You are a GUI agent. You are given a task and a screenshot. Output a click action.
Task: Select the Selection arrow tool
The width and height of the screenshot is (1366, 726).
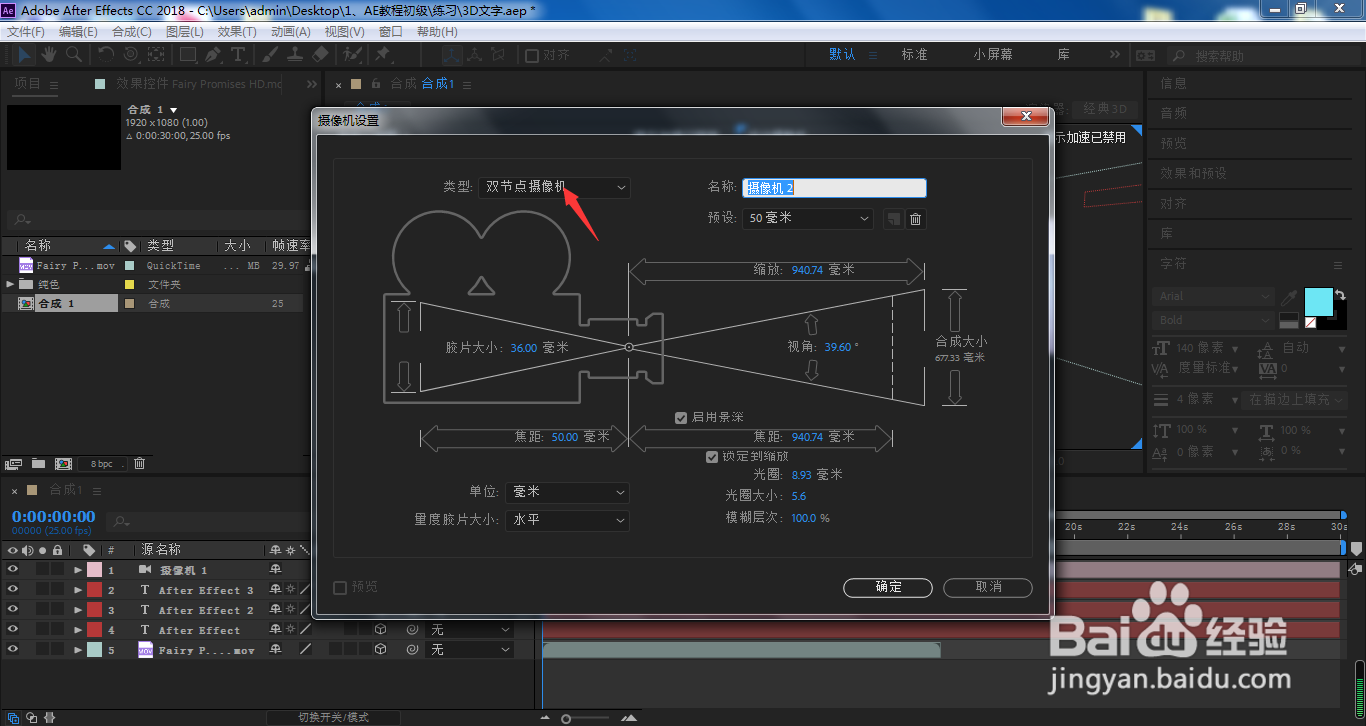click(25, 54)
